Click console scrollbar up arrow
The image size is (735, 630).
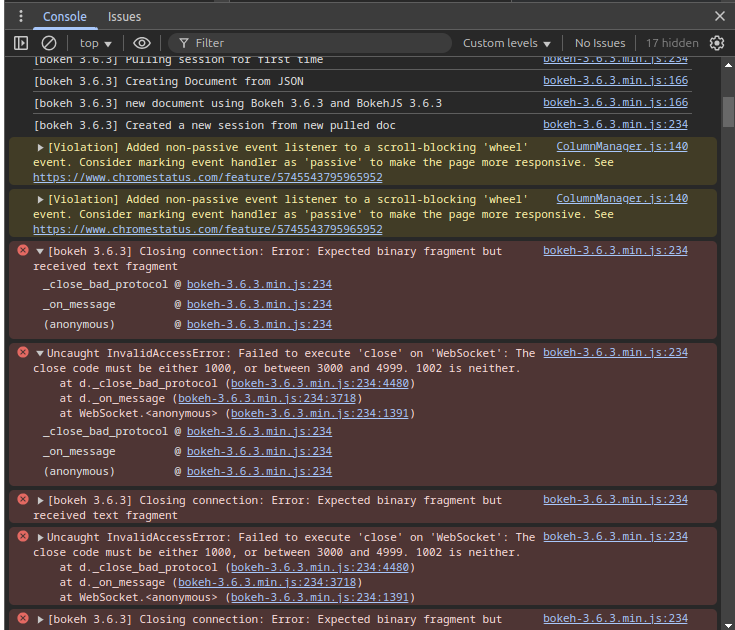coord(728,65)
